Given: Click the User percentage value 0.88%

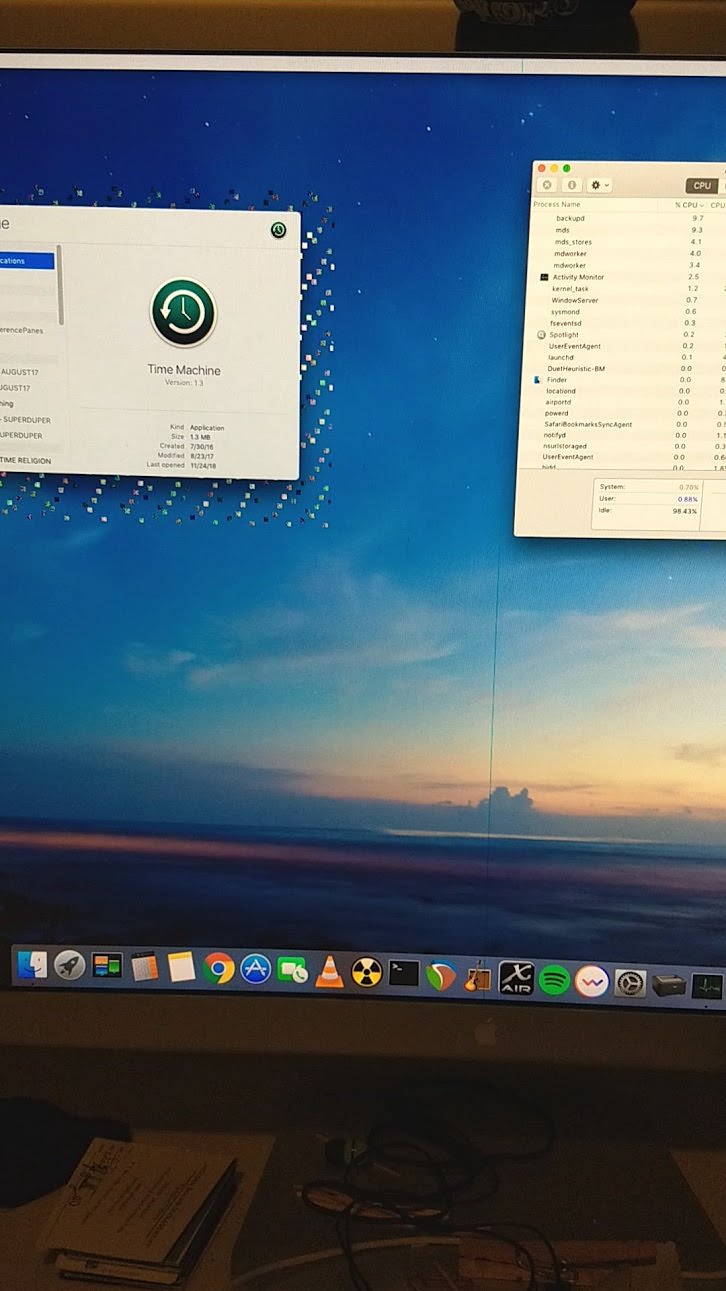Looking at the screenshot, I should pos(688,499).
